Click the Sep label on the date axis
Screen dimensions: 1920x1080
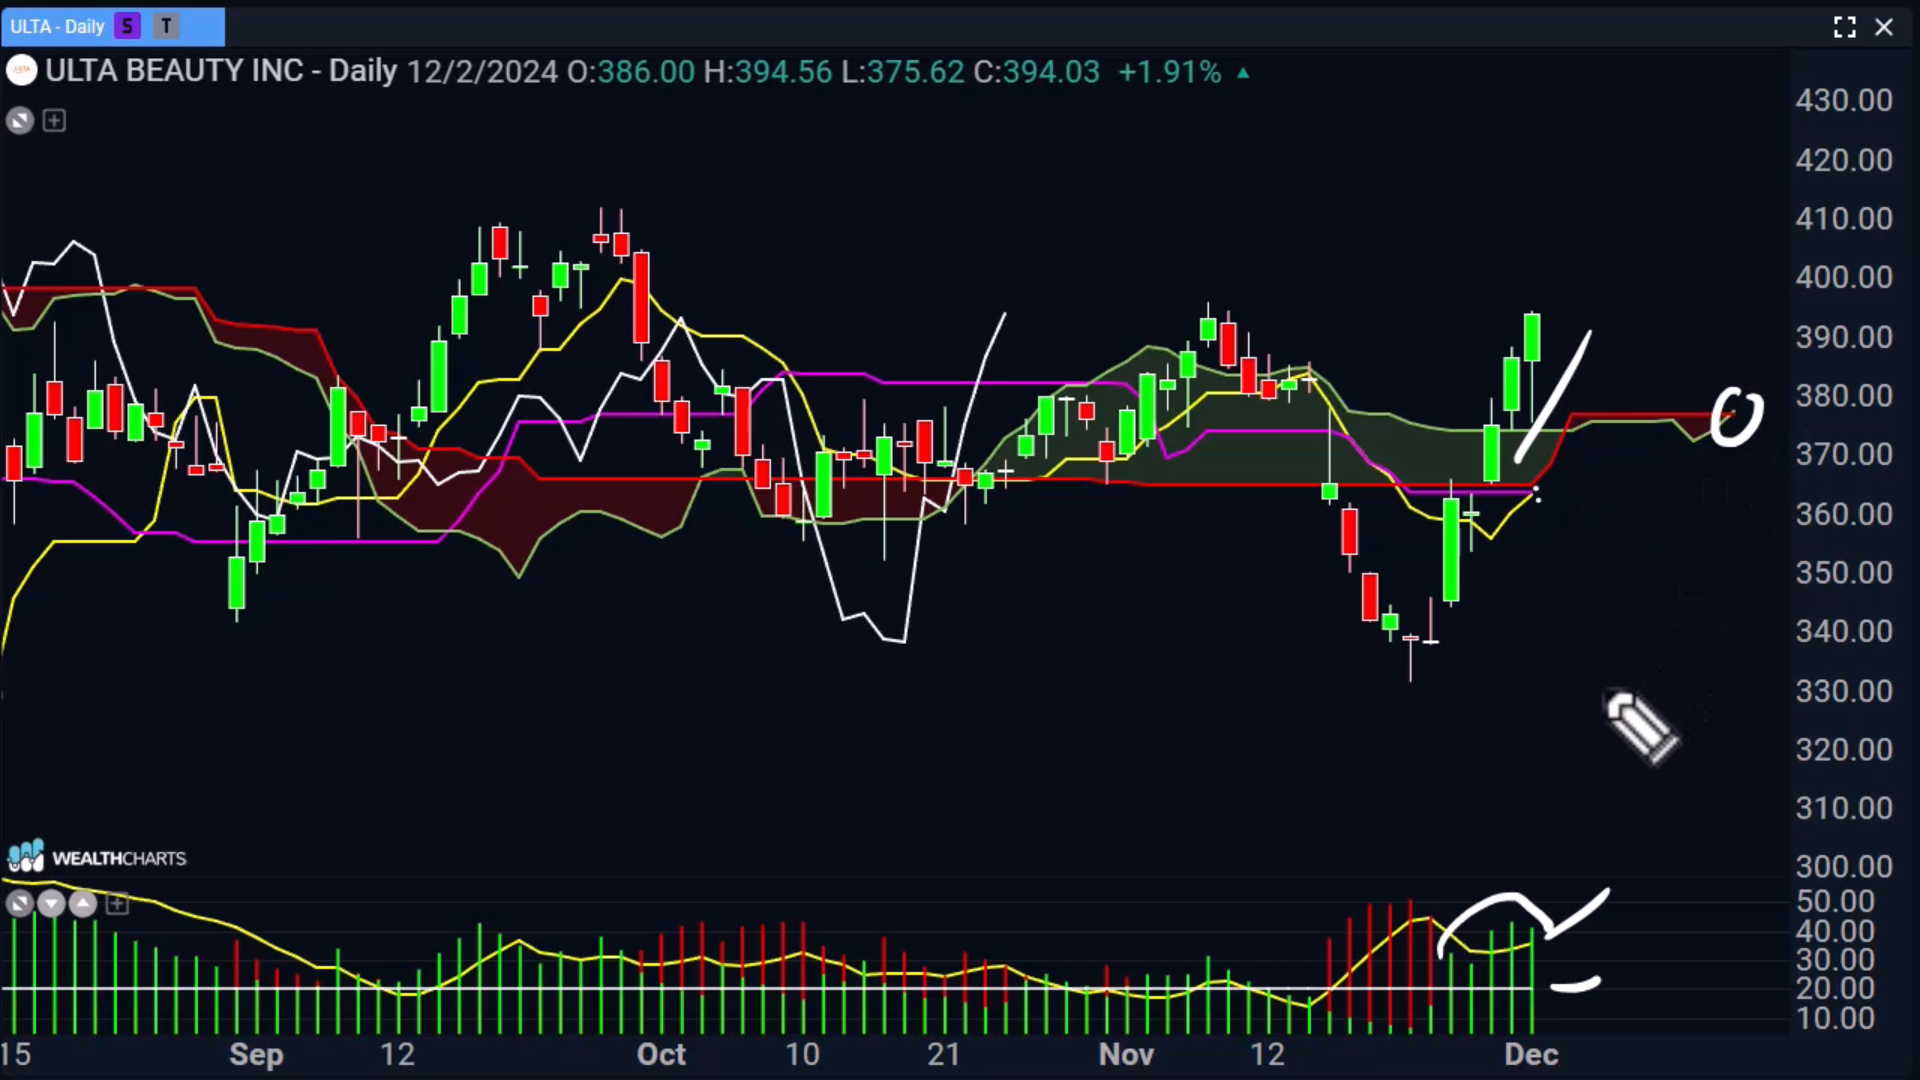[x=256, y=1055]
